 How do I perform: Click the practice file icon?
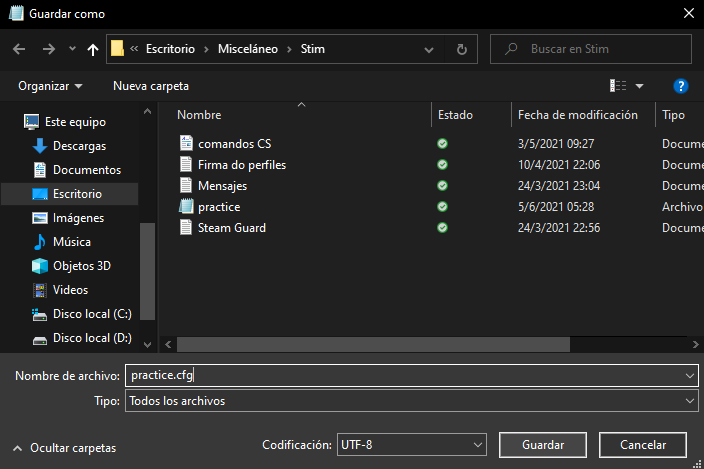click(185, 207)
